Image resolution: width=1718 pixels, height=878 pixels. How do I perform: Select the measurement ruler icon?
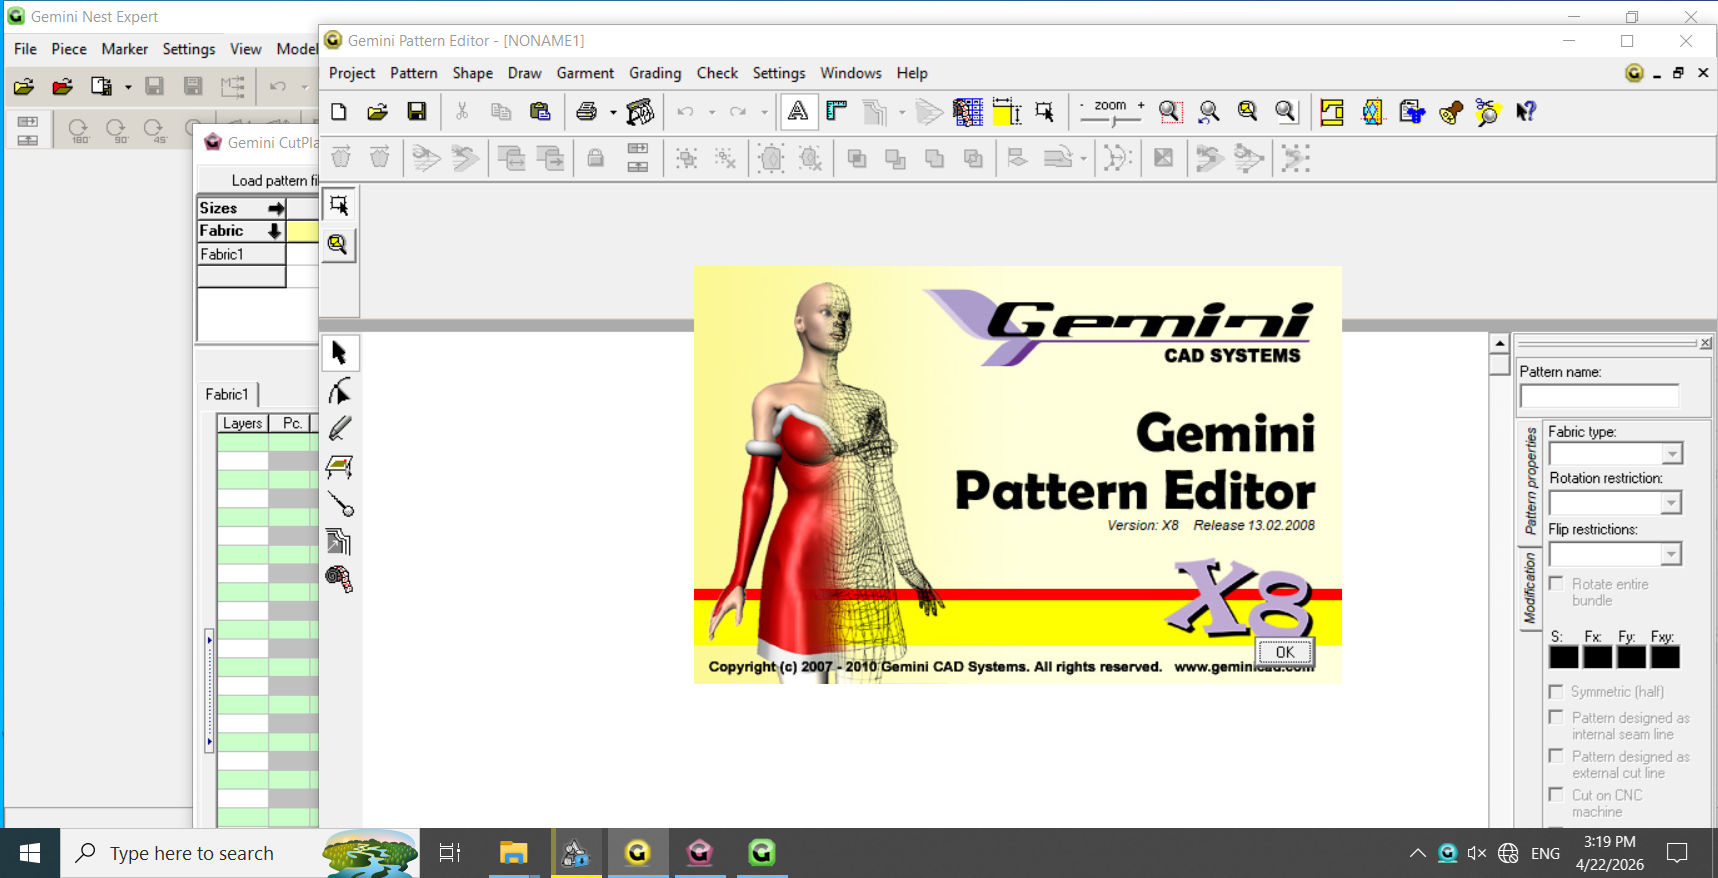(837, 112)
